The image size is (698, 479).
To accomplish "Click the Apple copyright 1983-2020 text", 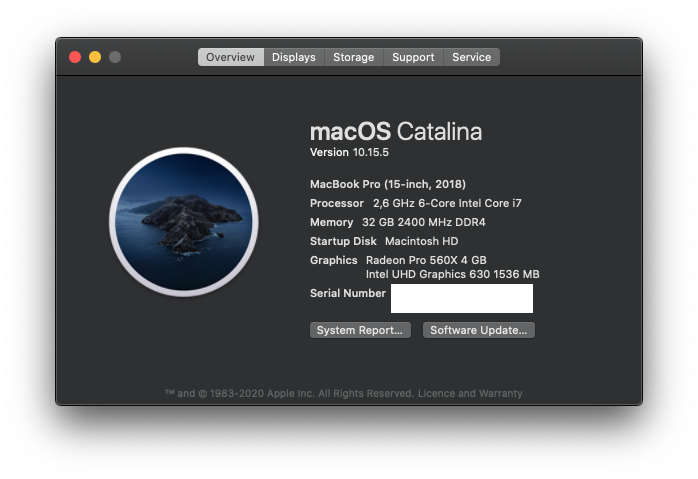I will (x=289, y=394).
